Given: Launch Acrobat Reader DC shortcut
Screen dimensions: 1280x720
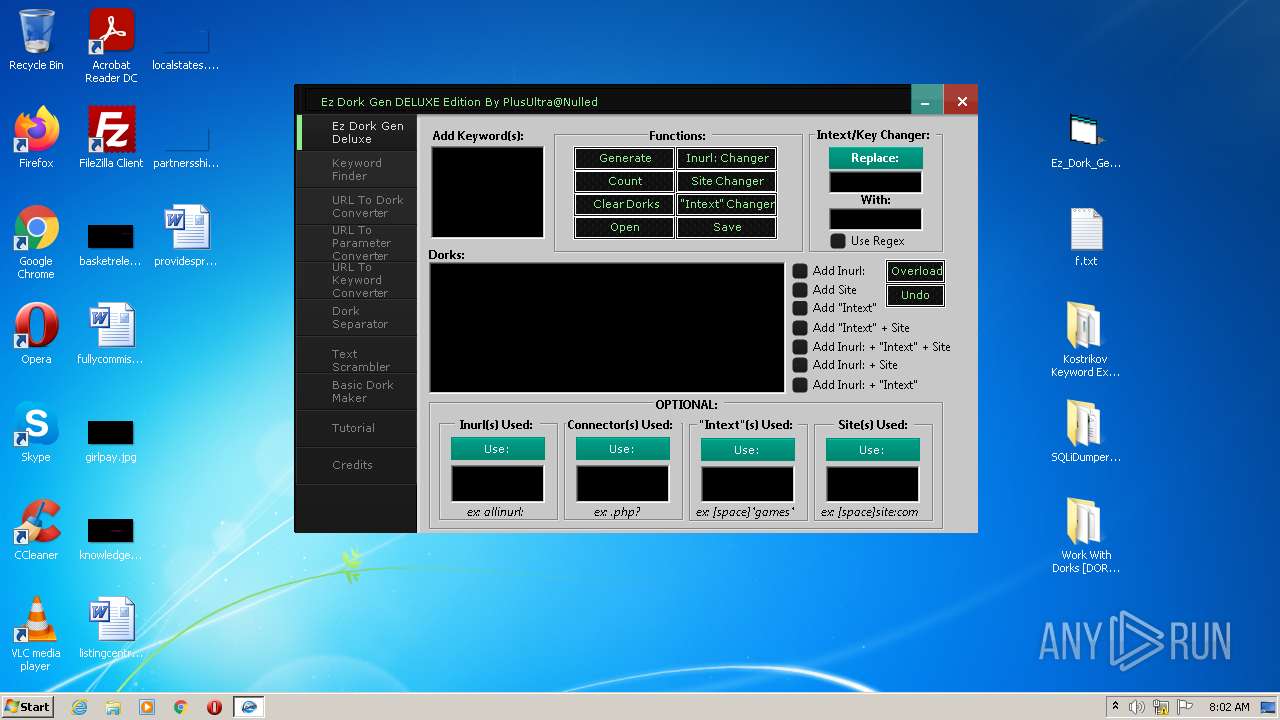Looking at the screenshot, I should (x=111, y=46).
